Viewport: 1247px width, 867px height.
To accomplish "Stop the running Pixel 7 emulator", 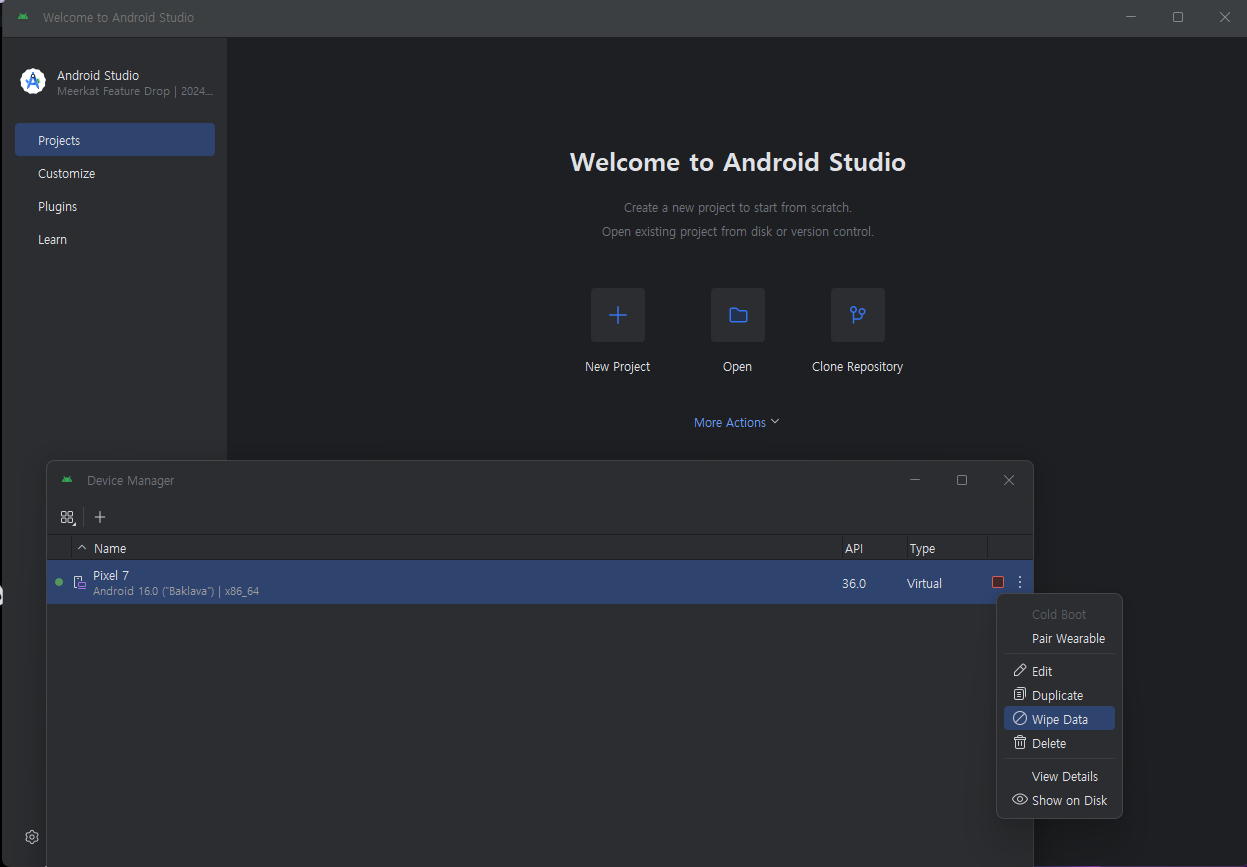I will point(998,582).
